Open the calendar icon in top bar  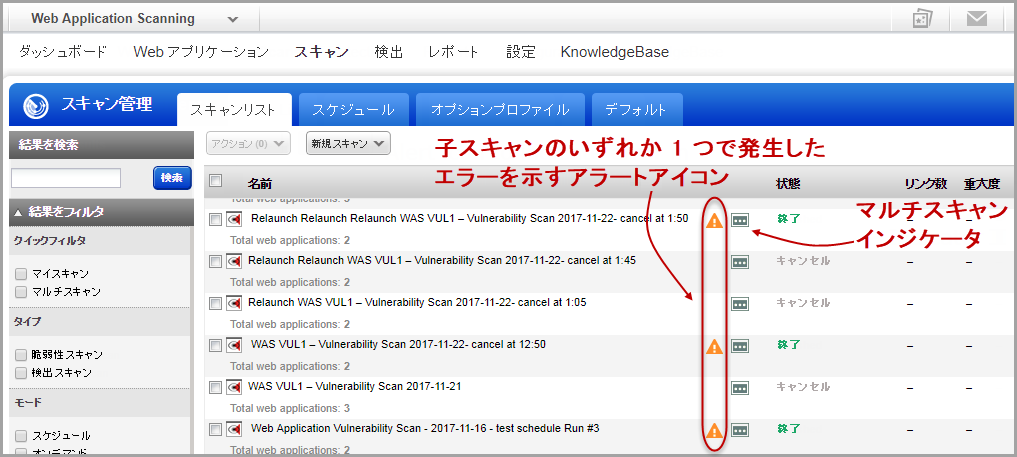tap(922, 19)
